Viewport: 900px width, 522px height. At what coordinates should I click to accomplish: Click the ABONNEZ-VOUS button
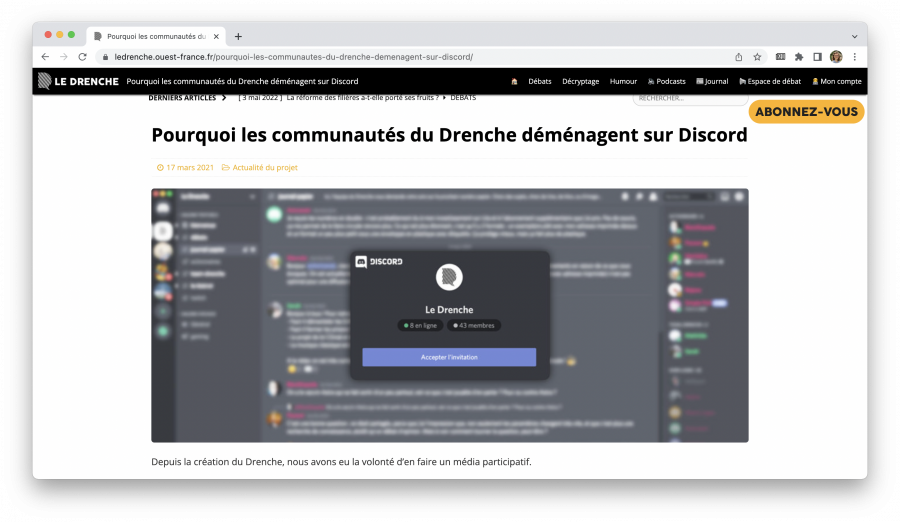806,112
